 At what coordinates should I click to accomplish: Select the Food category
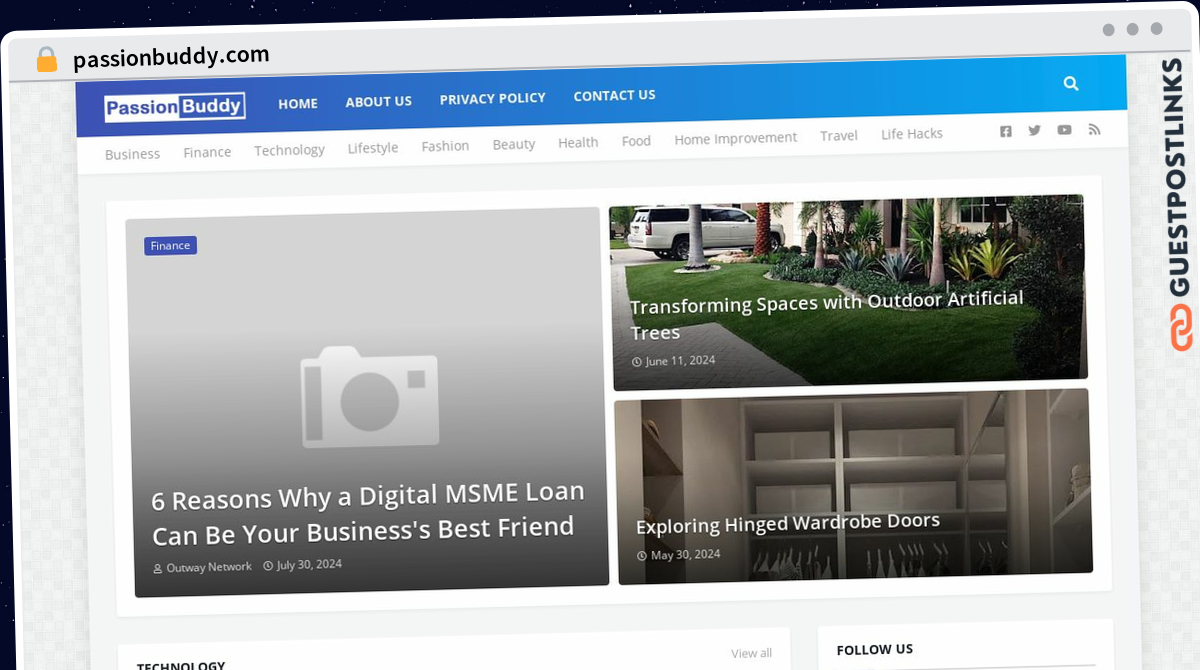pyautogui.click(x=636, y=141)
